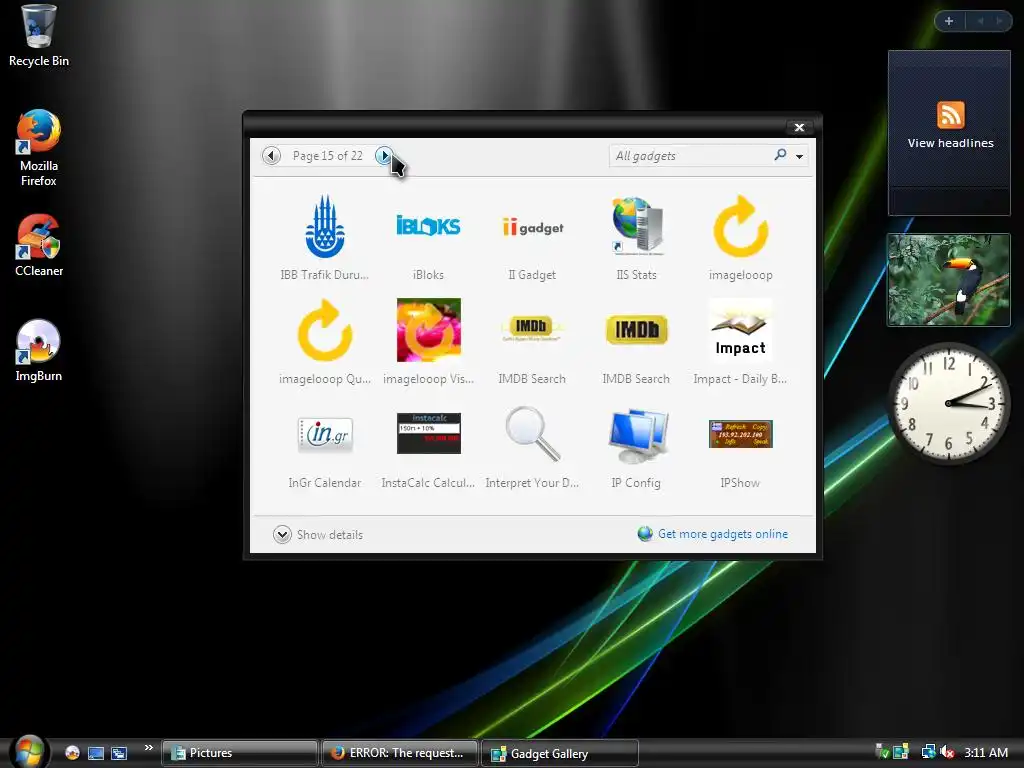The width and height of the screenshot is (1024, 768).
Task: Select the IBB Trafik Durumu gadget icon
Action: click(x=325, y=226)
